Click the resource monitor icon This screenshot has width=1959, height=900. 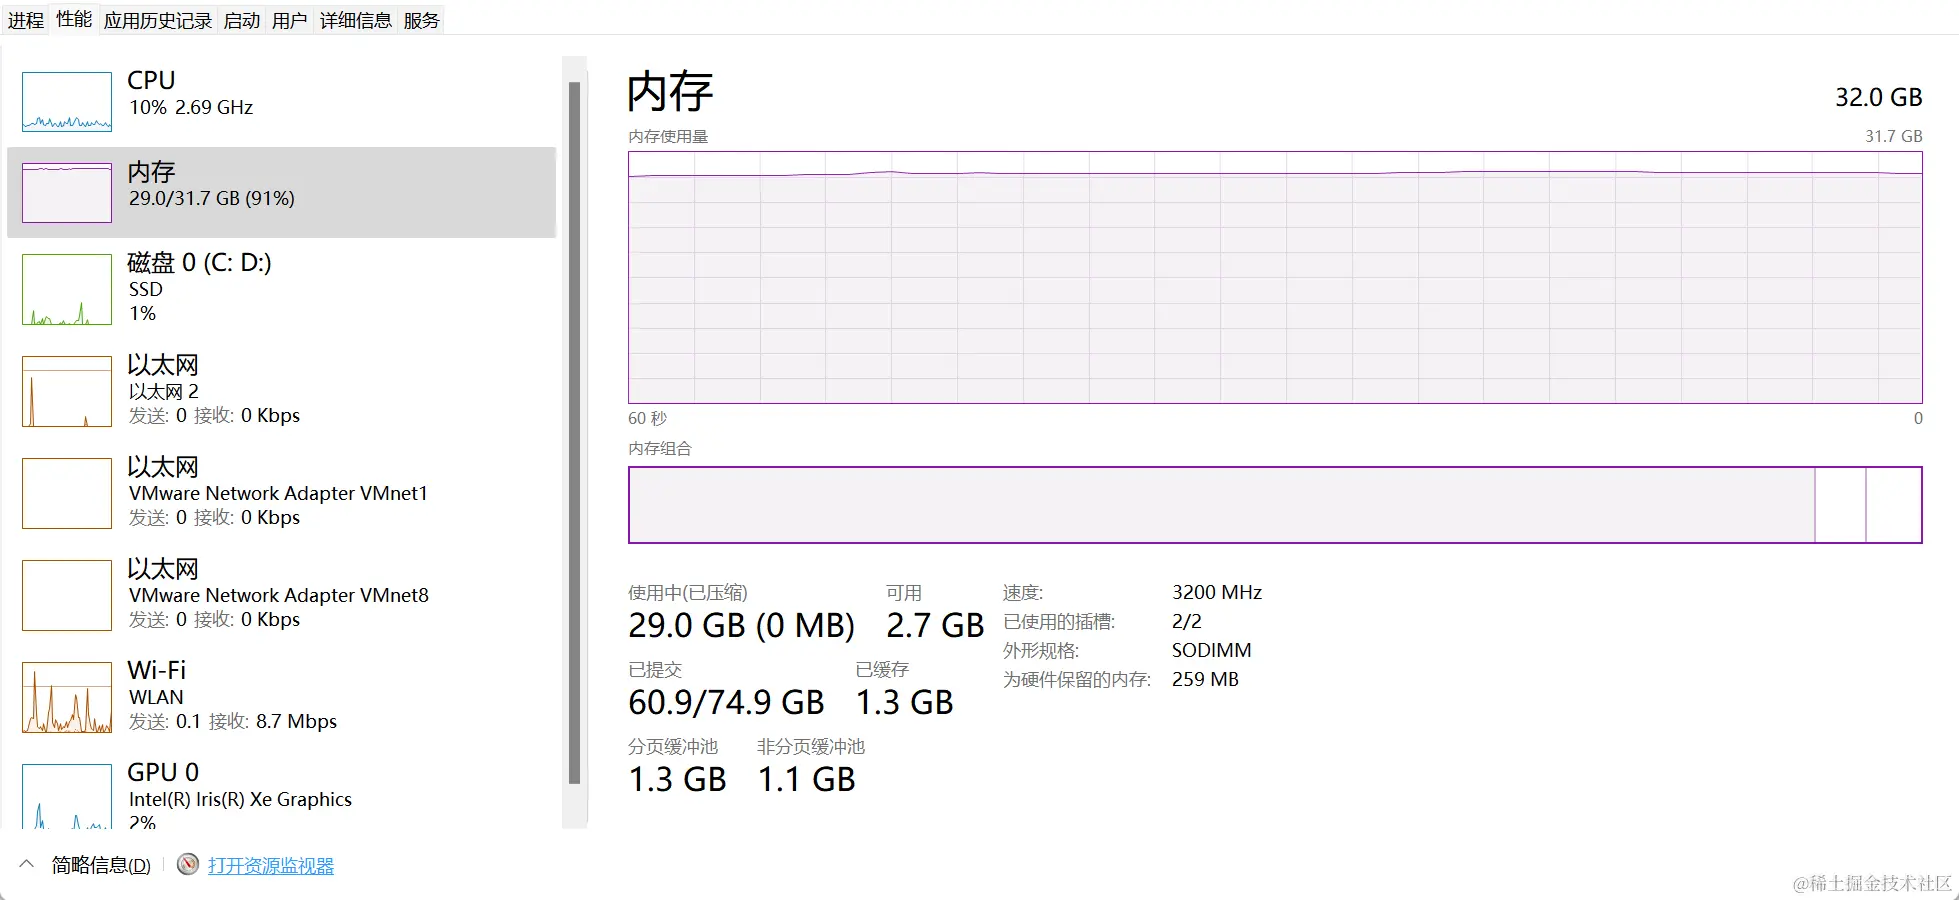187,865
